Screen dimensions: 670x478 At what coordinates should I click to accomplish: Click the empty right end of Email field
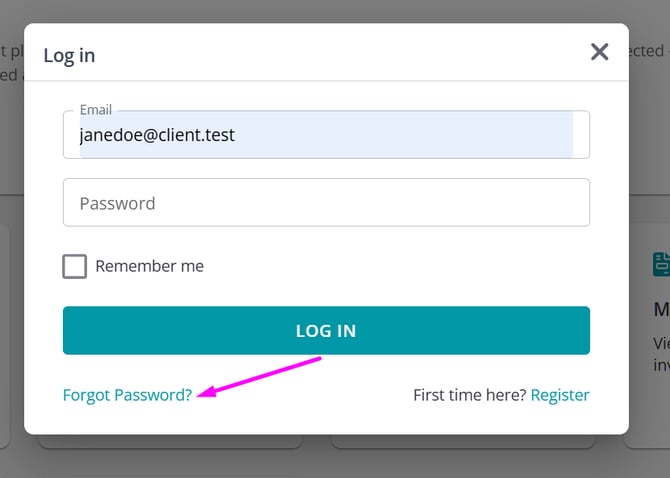[x=581, y=134]
